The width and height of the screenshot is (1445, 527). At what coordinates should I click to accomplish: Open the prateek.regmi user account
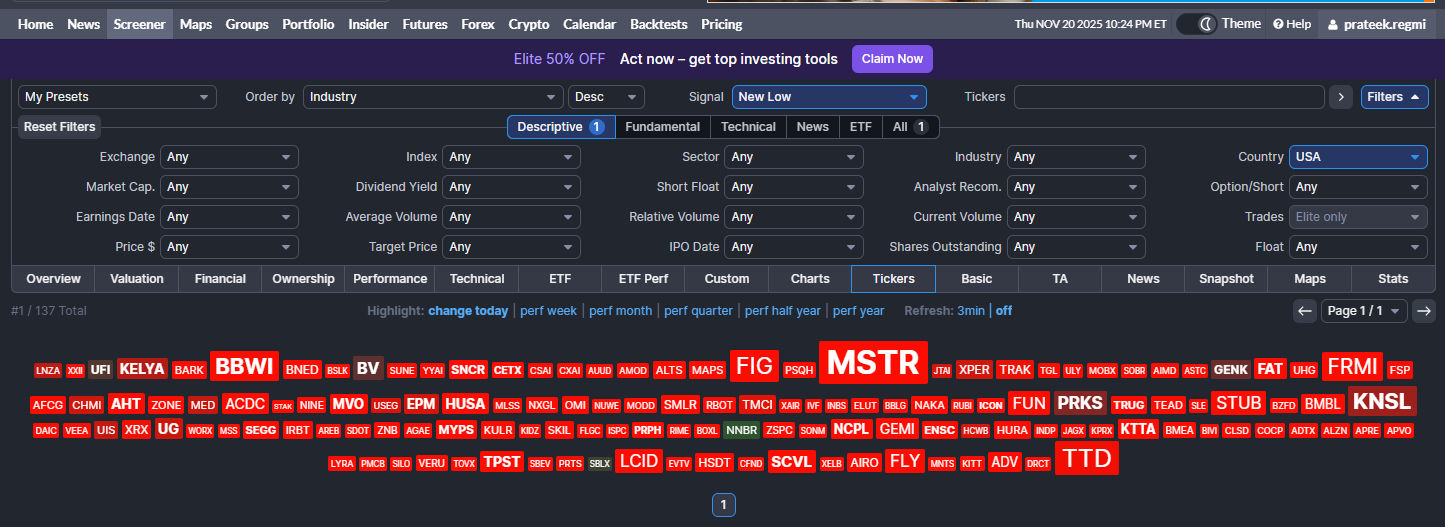1377,24
